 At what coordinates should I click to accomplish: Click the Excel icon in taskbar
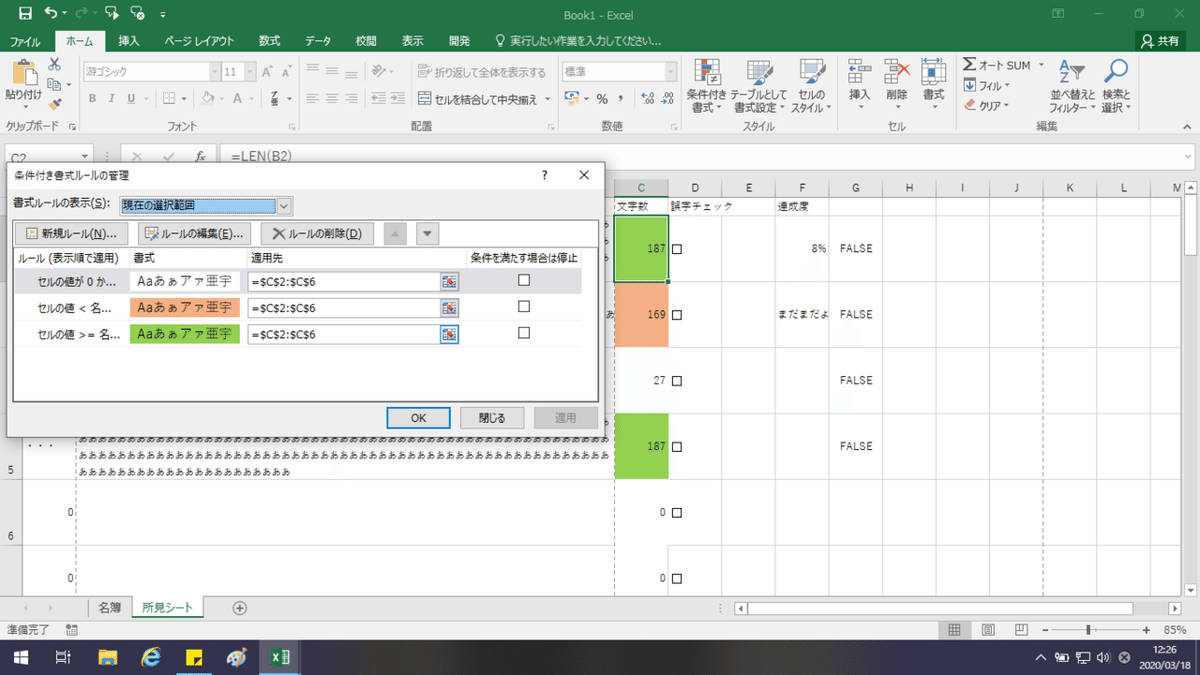click(281, 657)
